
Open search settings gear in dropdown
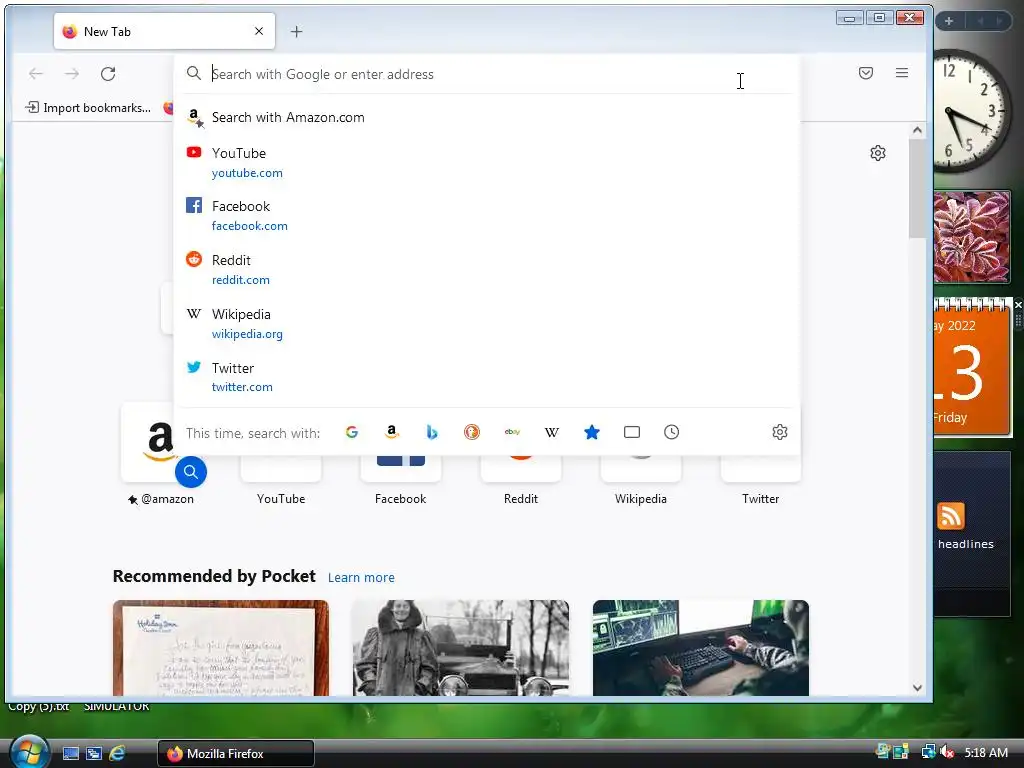780,432
